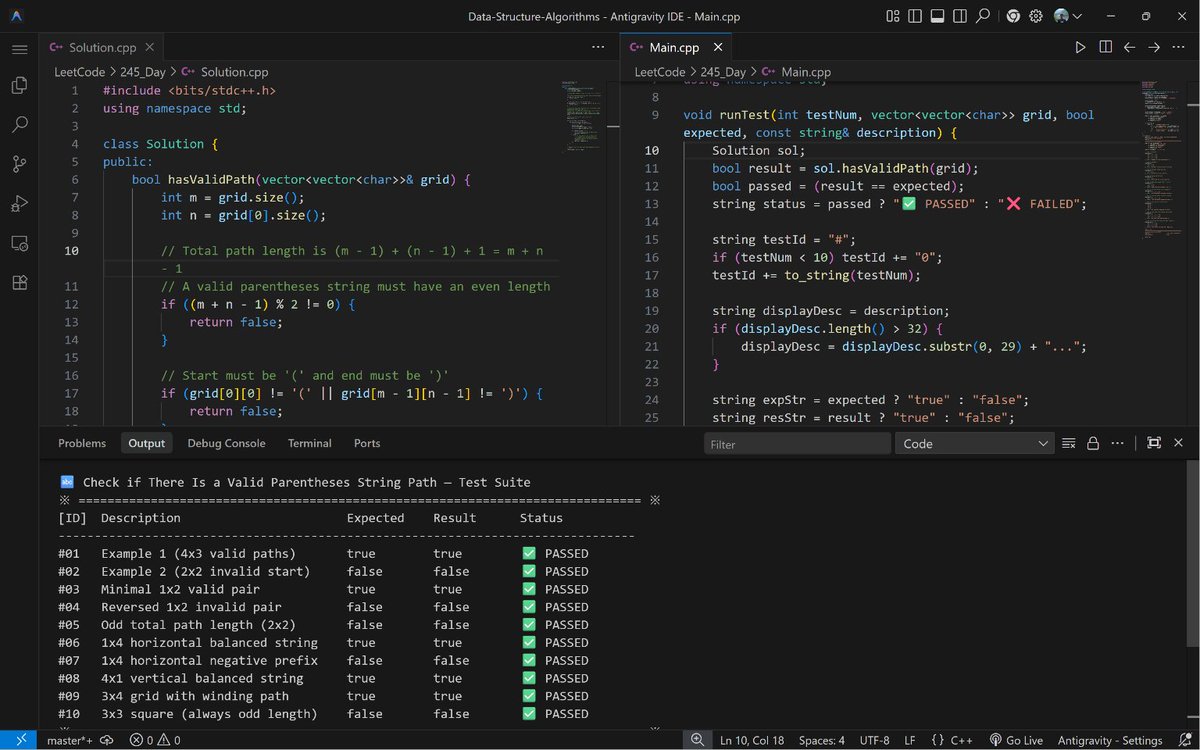
Task: Open Customize Layout in the title bar
Action: coord(893,16)
